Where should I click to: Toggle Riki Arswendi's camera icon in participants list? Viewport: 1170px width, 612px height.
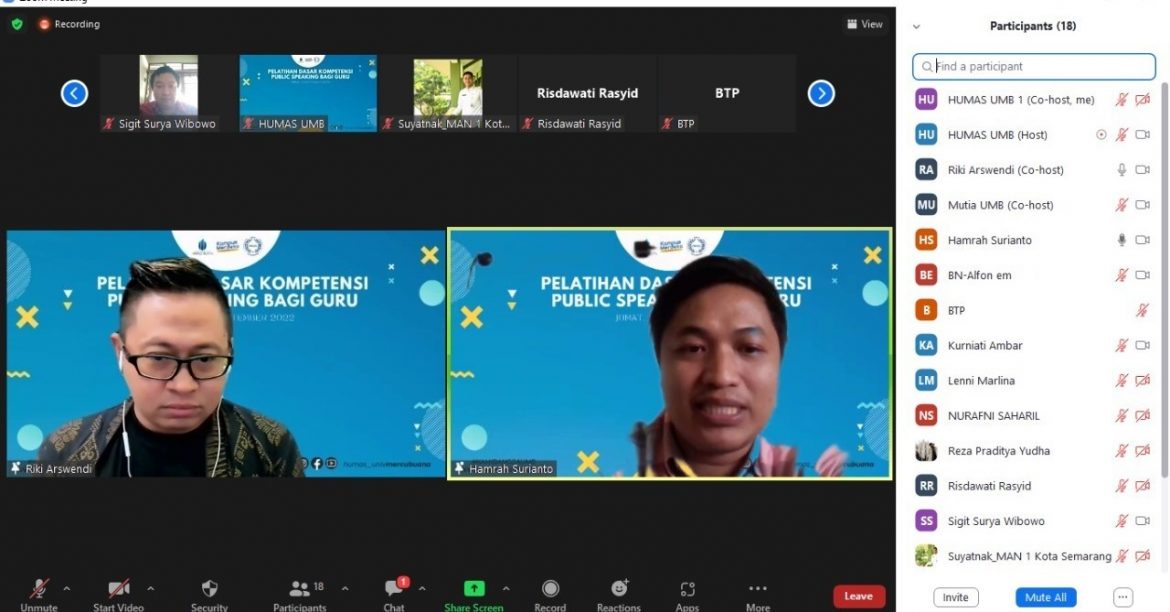[1142, 169]
